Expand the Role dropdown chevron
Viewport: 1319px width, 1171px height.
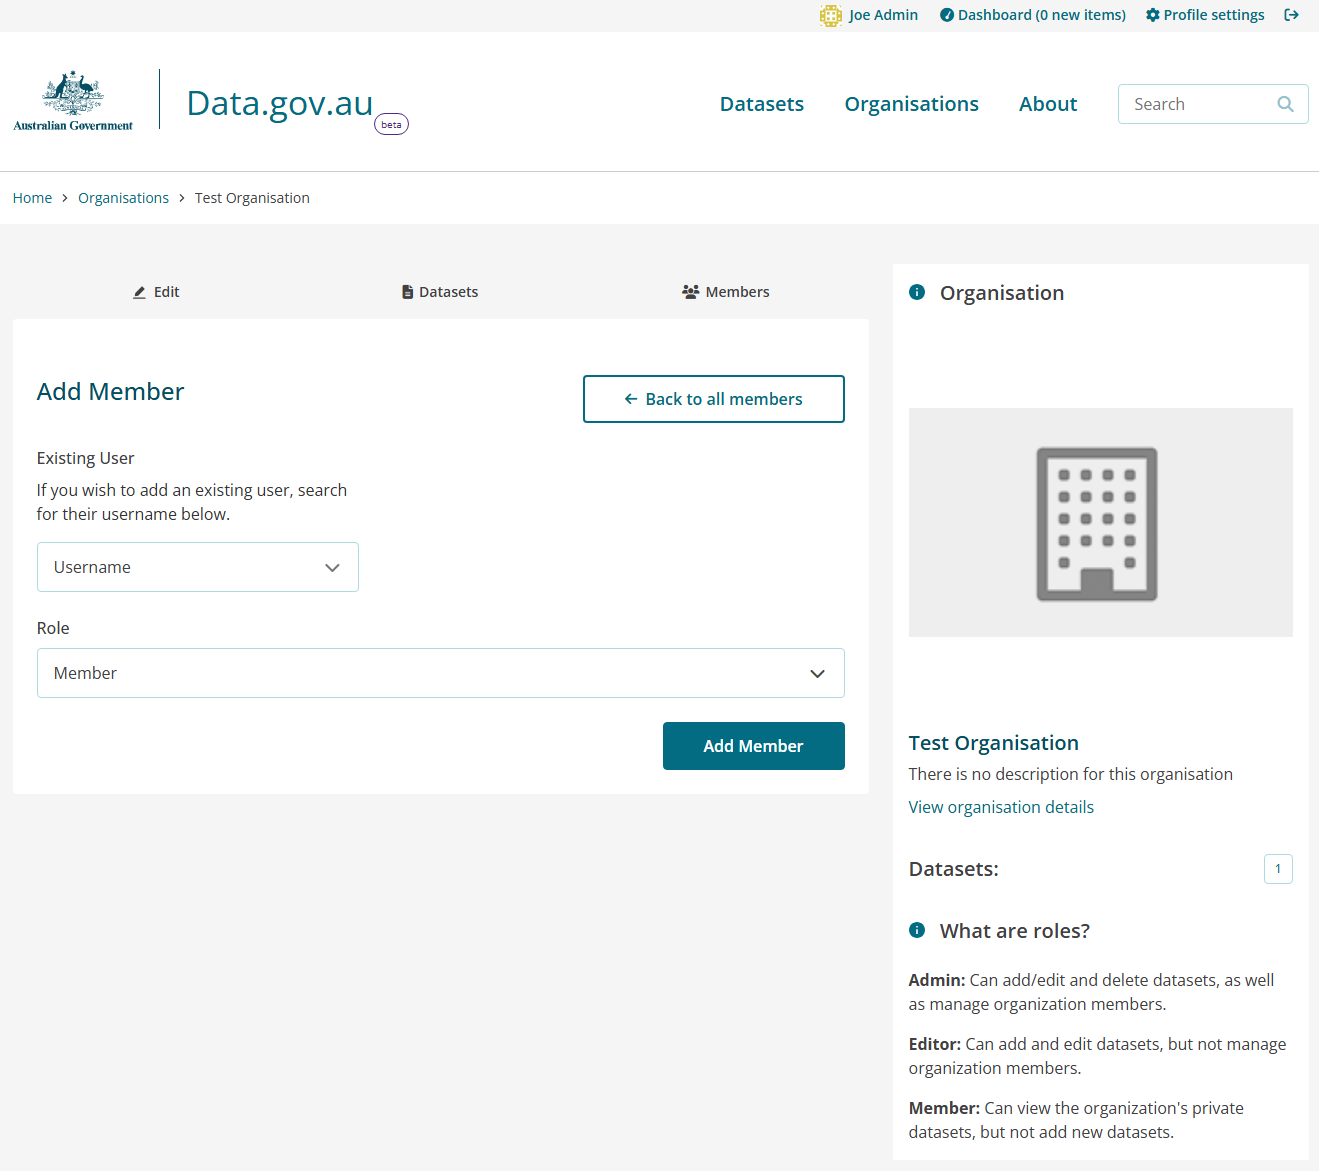click(x=817, y=673)
